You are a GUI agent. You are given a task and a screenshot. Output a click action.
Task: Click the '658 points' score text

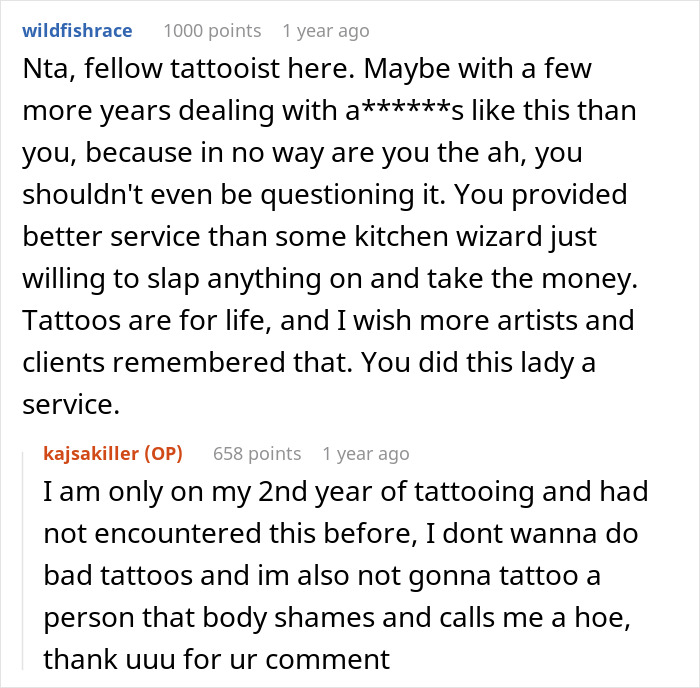(257, 454)
